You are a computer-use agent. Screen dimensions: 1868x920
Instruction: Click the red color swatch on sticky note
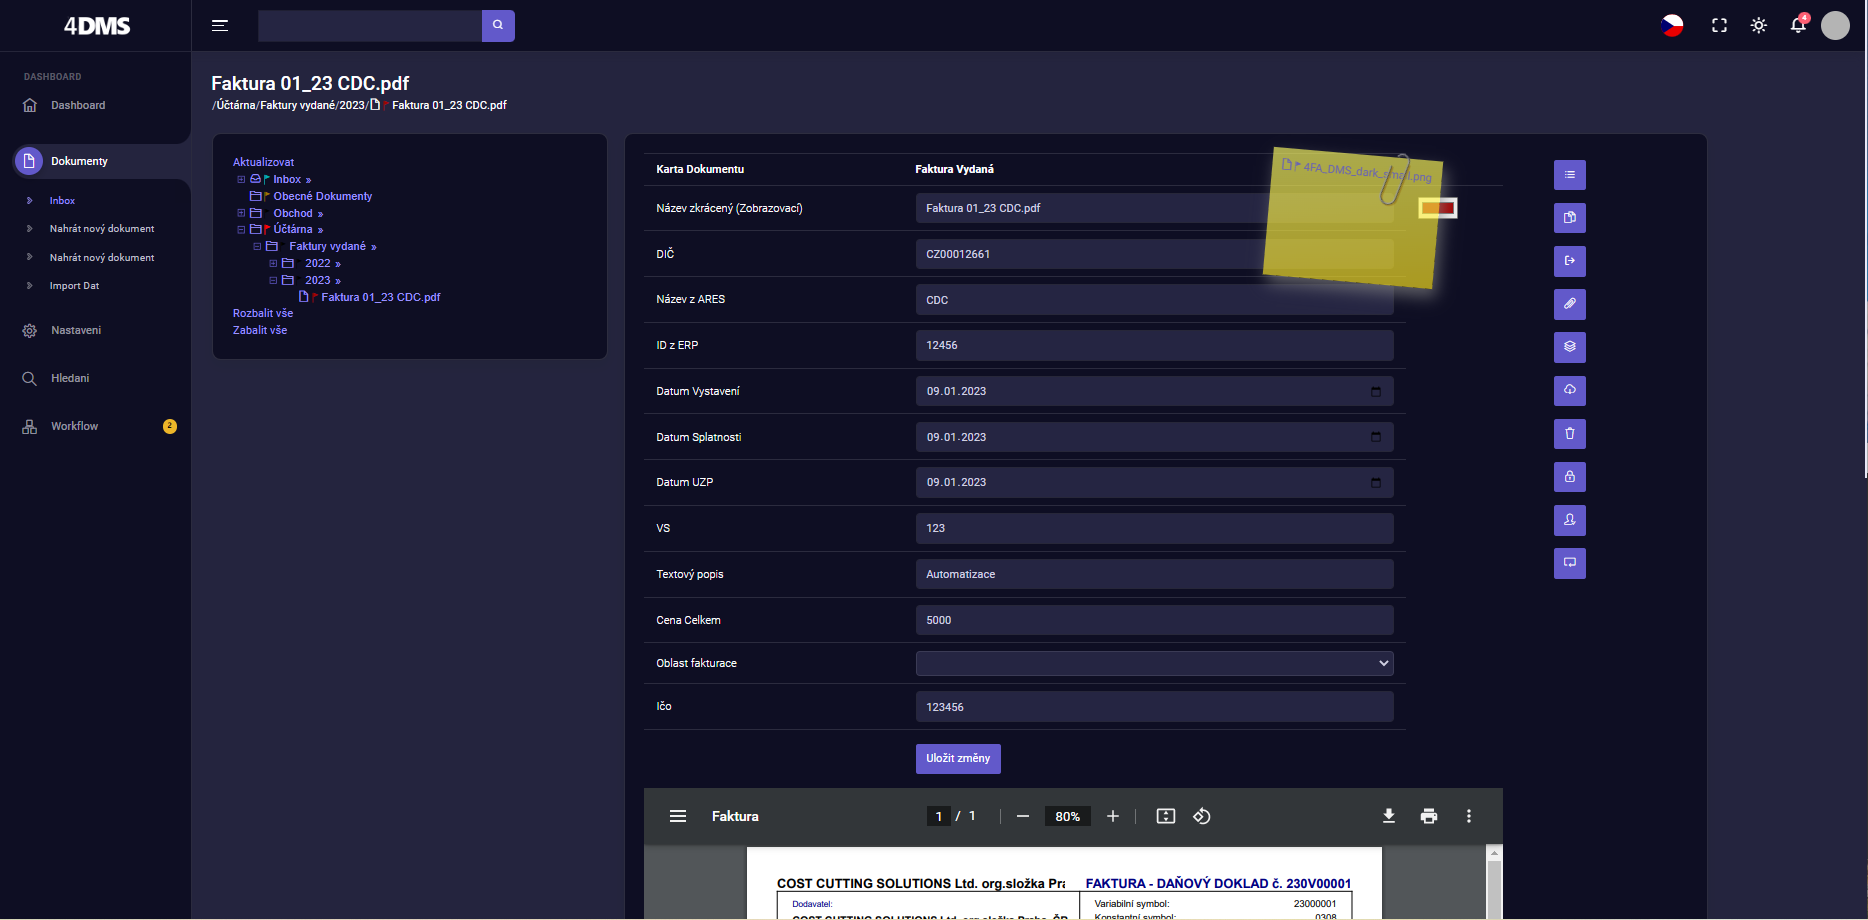1437,208
